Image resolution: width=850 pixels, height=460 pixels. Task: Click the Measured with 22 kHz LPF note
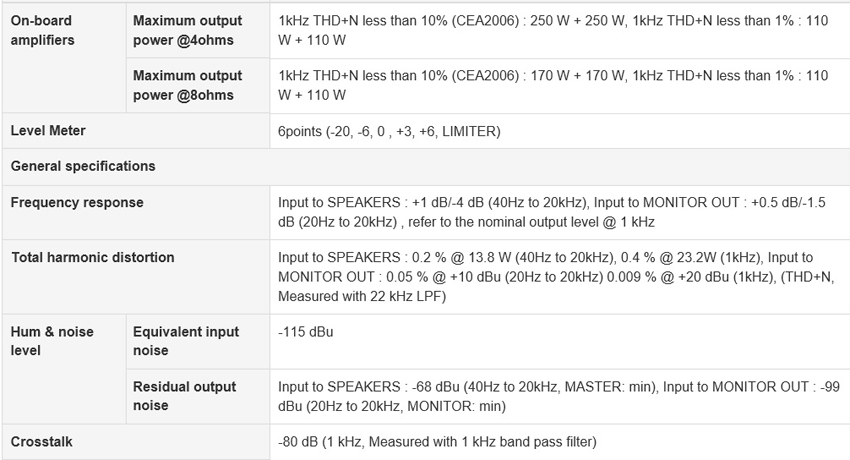(x=362, y=296)
